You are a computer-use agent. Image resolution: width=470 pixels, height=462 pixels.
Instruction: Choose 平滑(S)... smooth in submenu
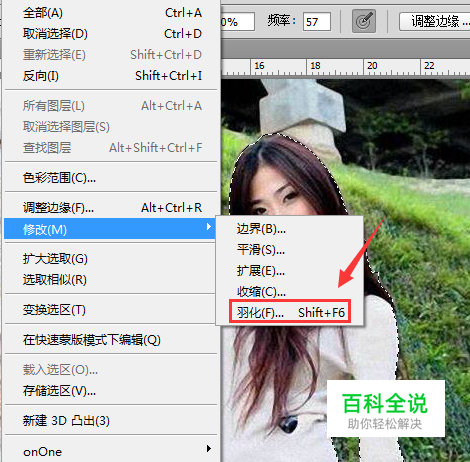tap(289, 250)
